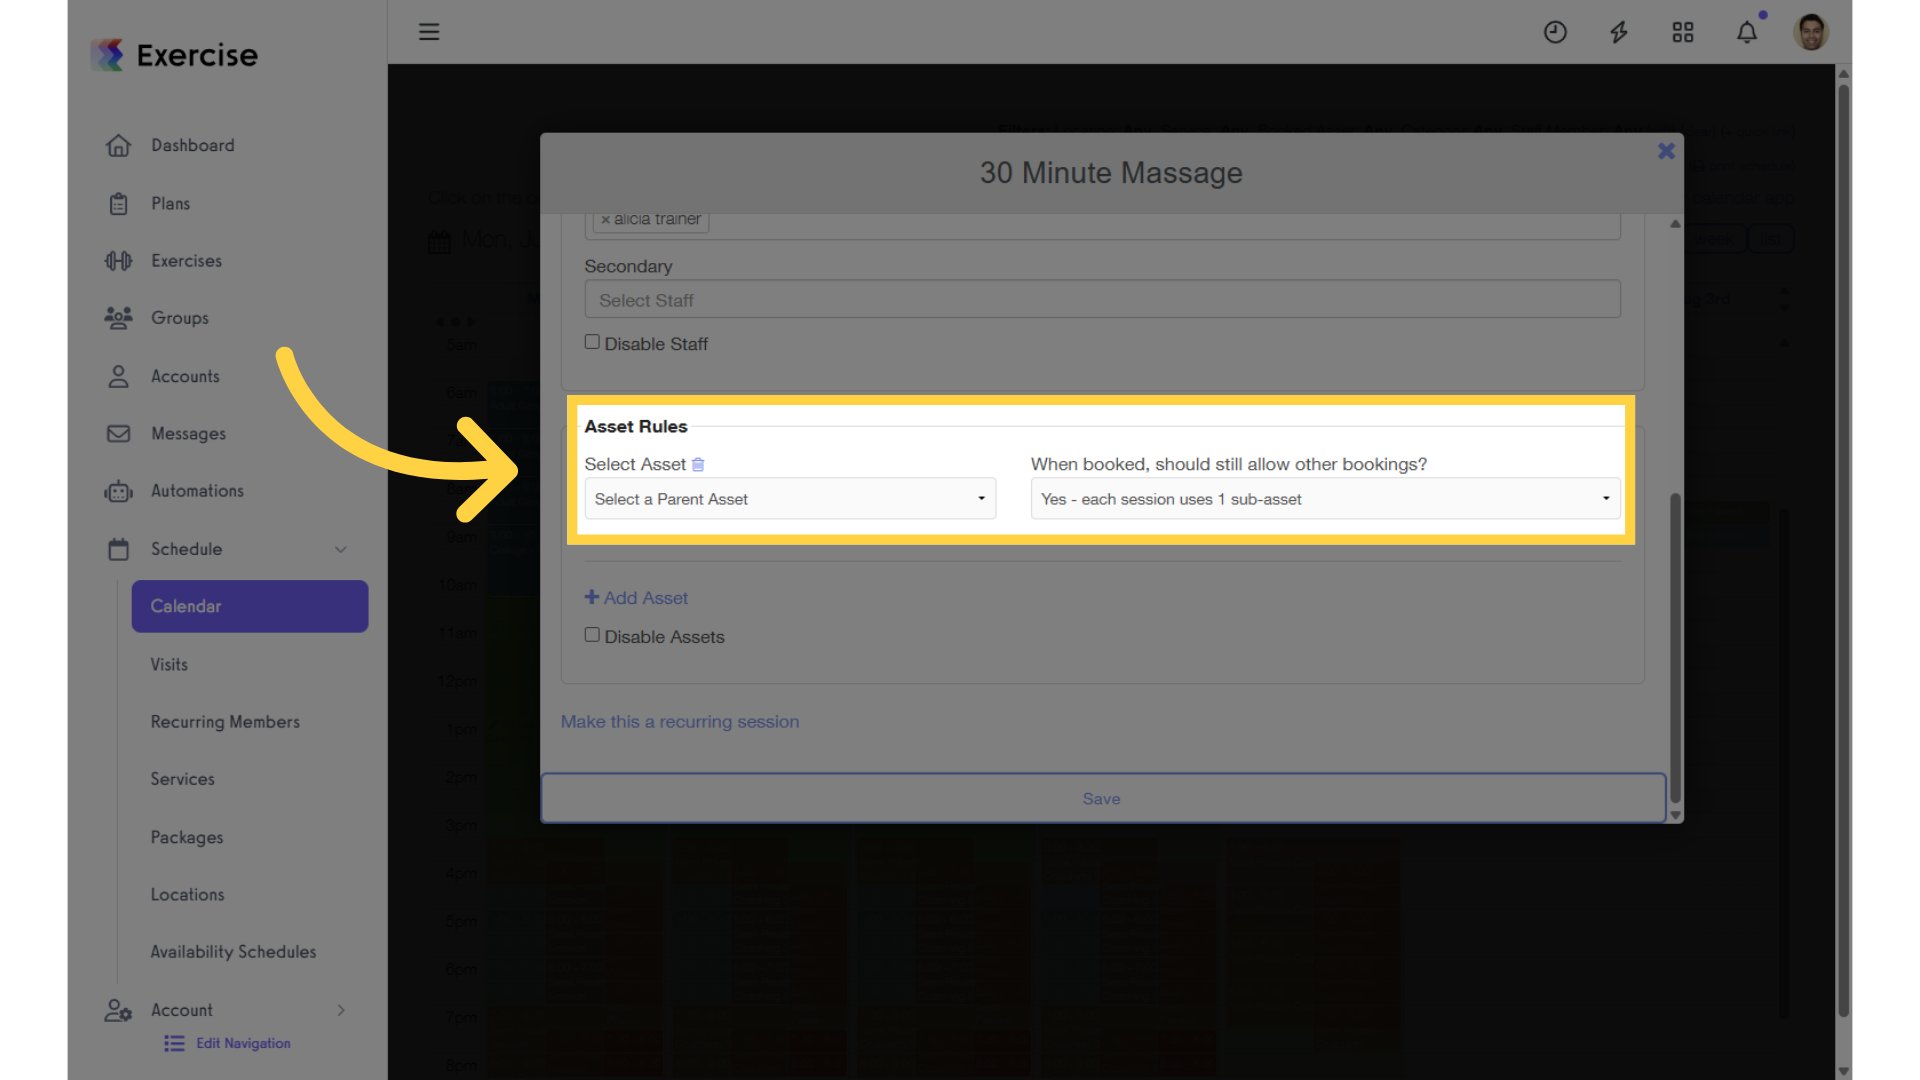Image resolution: width=1920 pixels, height=1080 pixels.
Task: Click the plus icon beside Add Asset
Action: (x=592, y=597)
